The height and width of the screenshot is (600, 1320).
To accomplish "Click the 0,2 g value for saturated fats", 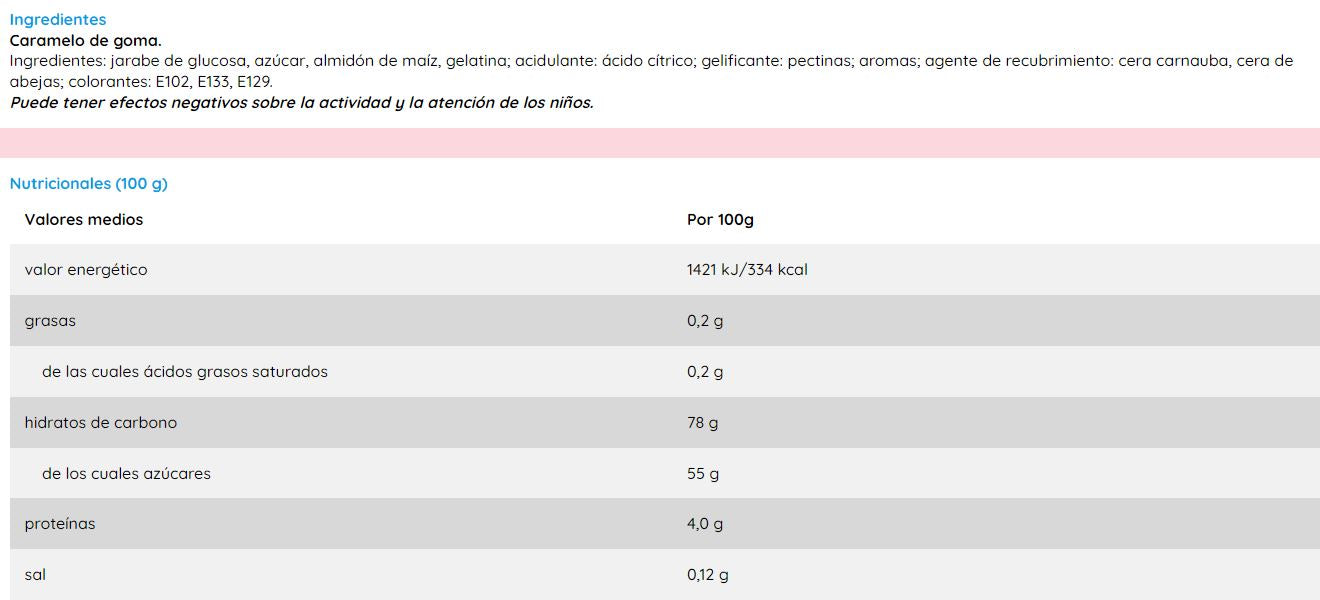I will pos(705,372).
